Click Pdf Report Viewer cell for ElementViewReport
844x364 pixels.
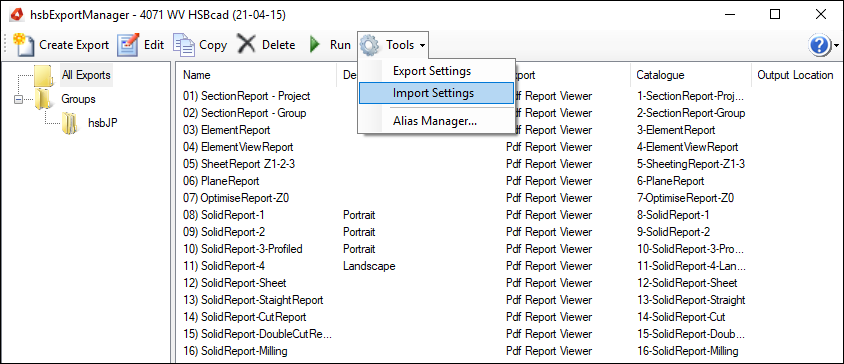point(549,147)
